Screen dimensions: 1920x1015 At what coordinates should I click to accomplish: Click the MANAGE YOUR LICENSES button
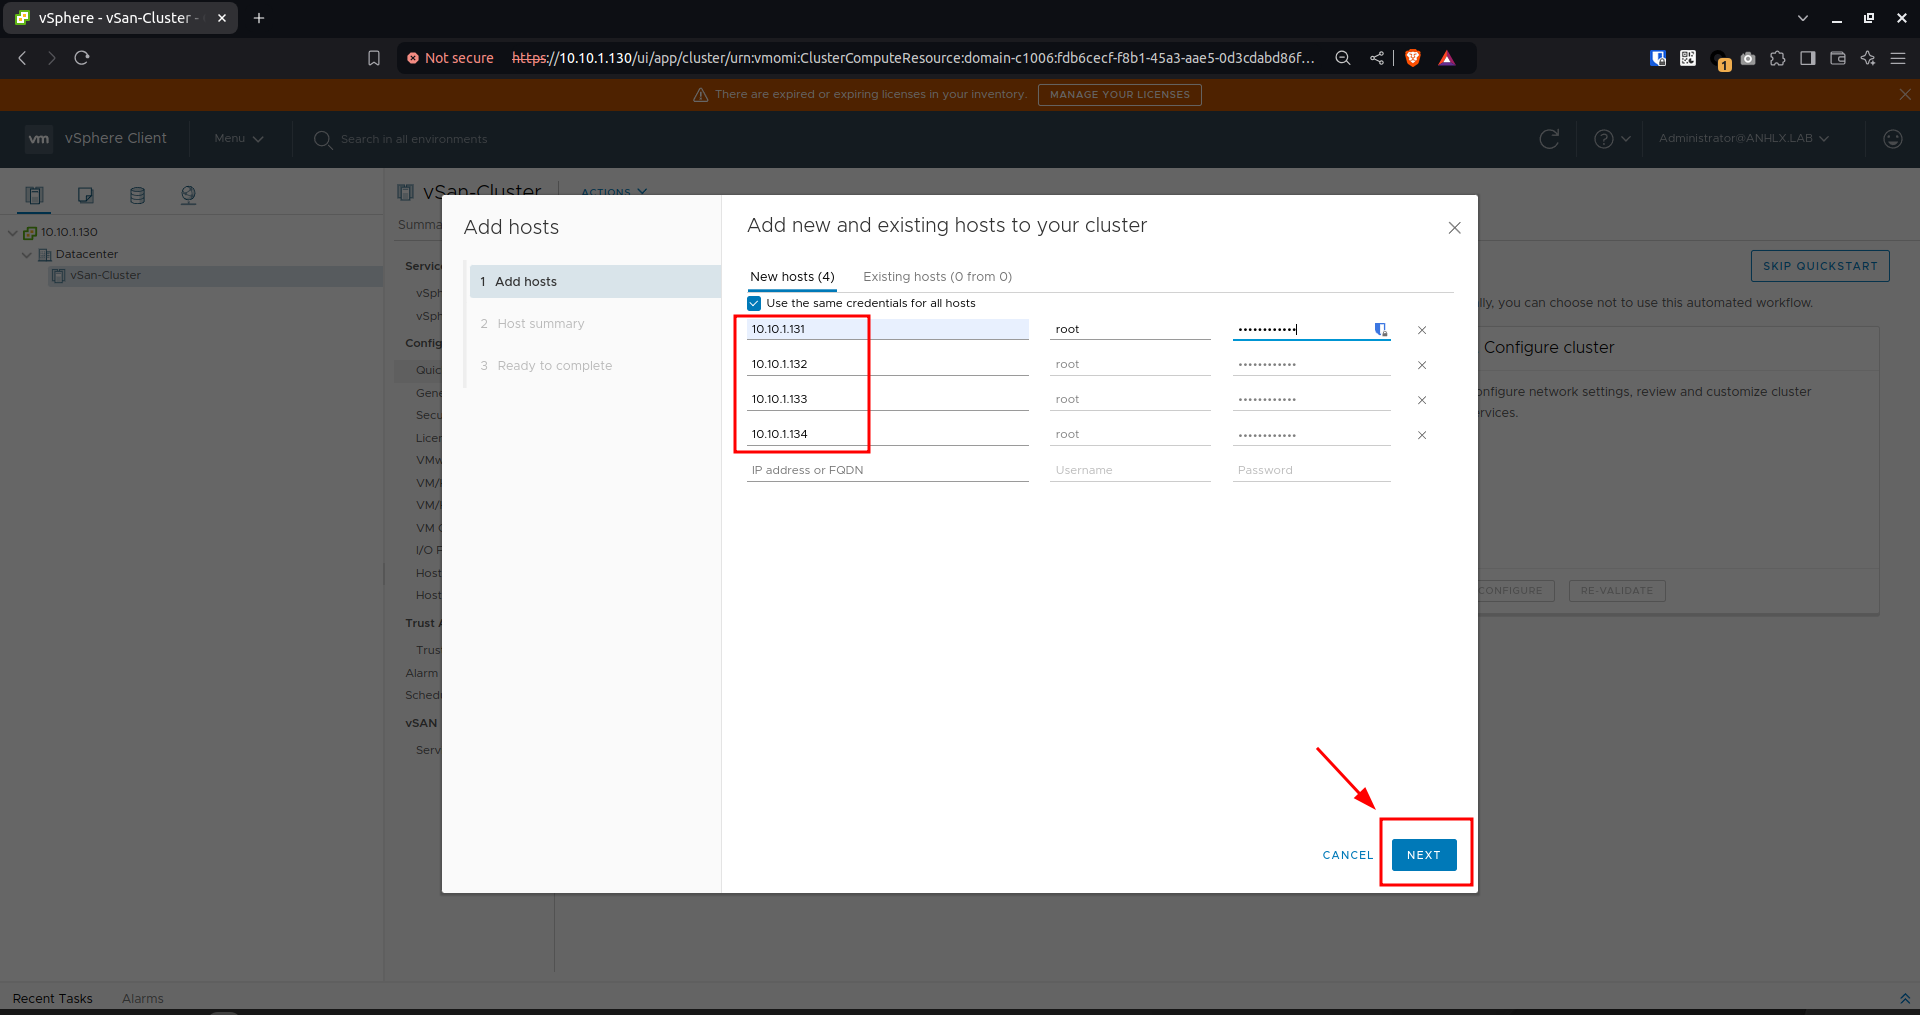(1120, 95)
